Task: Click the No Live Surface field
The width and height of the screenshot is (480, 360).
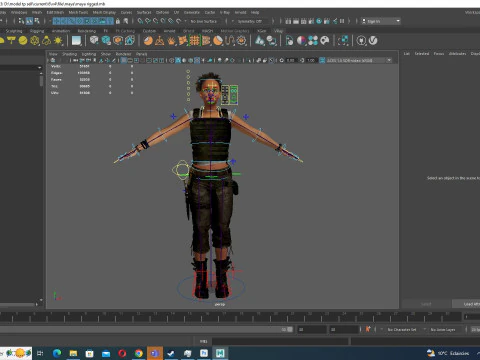Action: click(204, 21)
